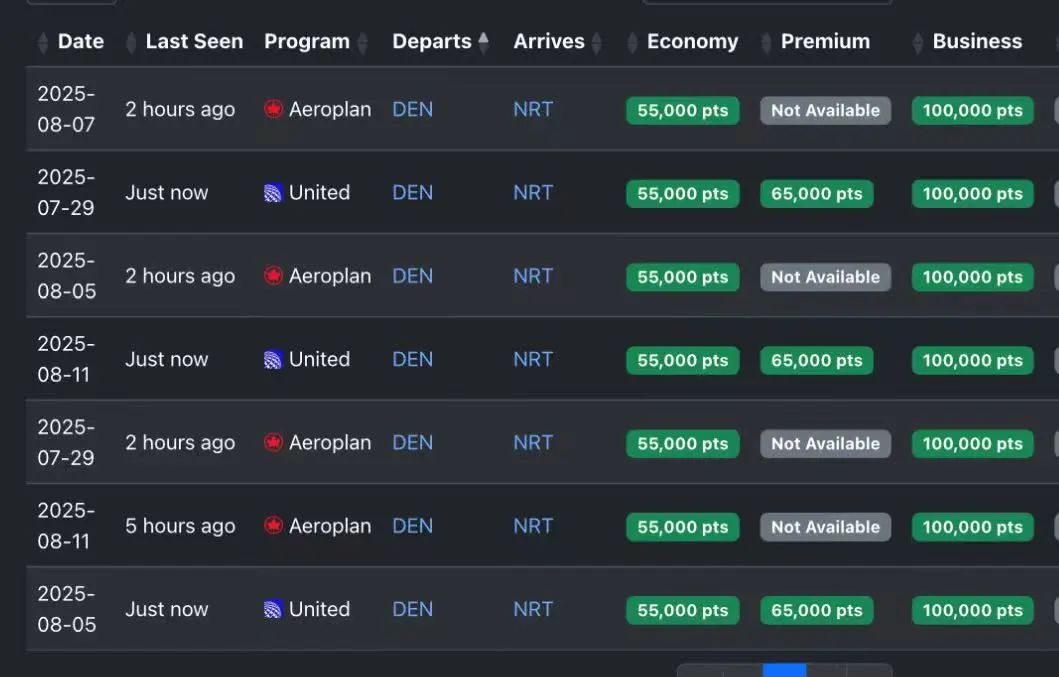Click Not Available badge in 5 hours ago row
This screenshot has height=677, width=1059.
(825, 527)
